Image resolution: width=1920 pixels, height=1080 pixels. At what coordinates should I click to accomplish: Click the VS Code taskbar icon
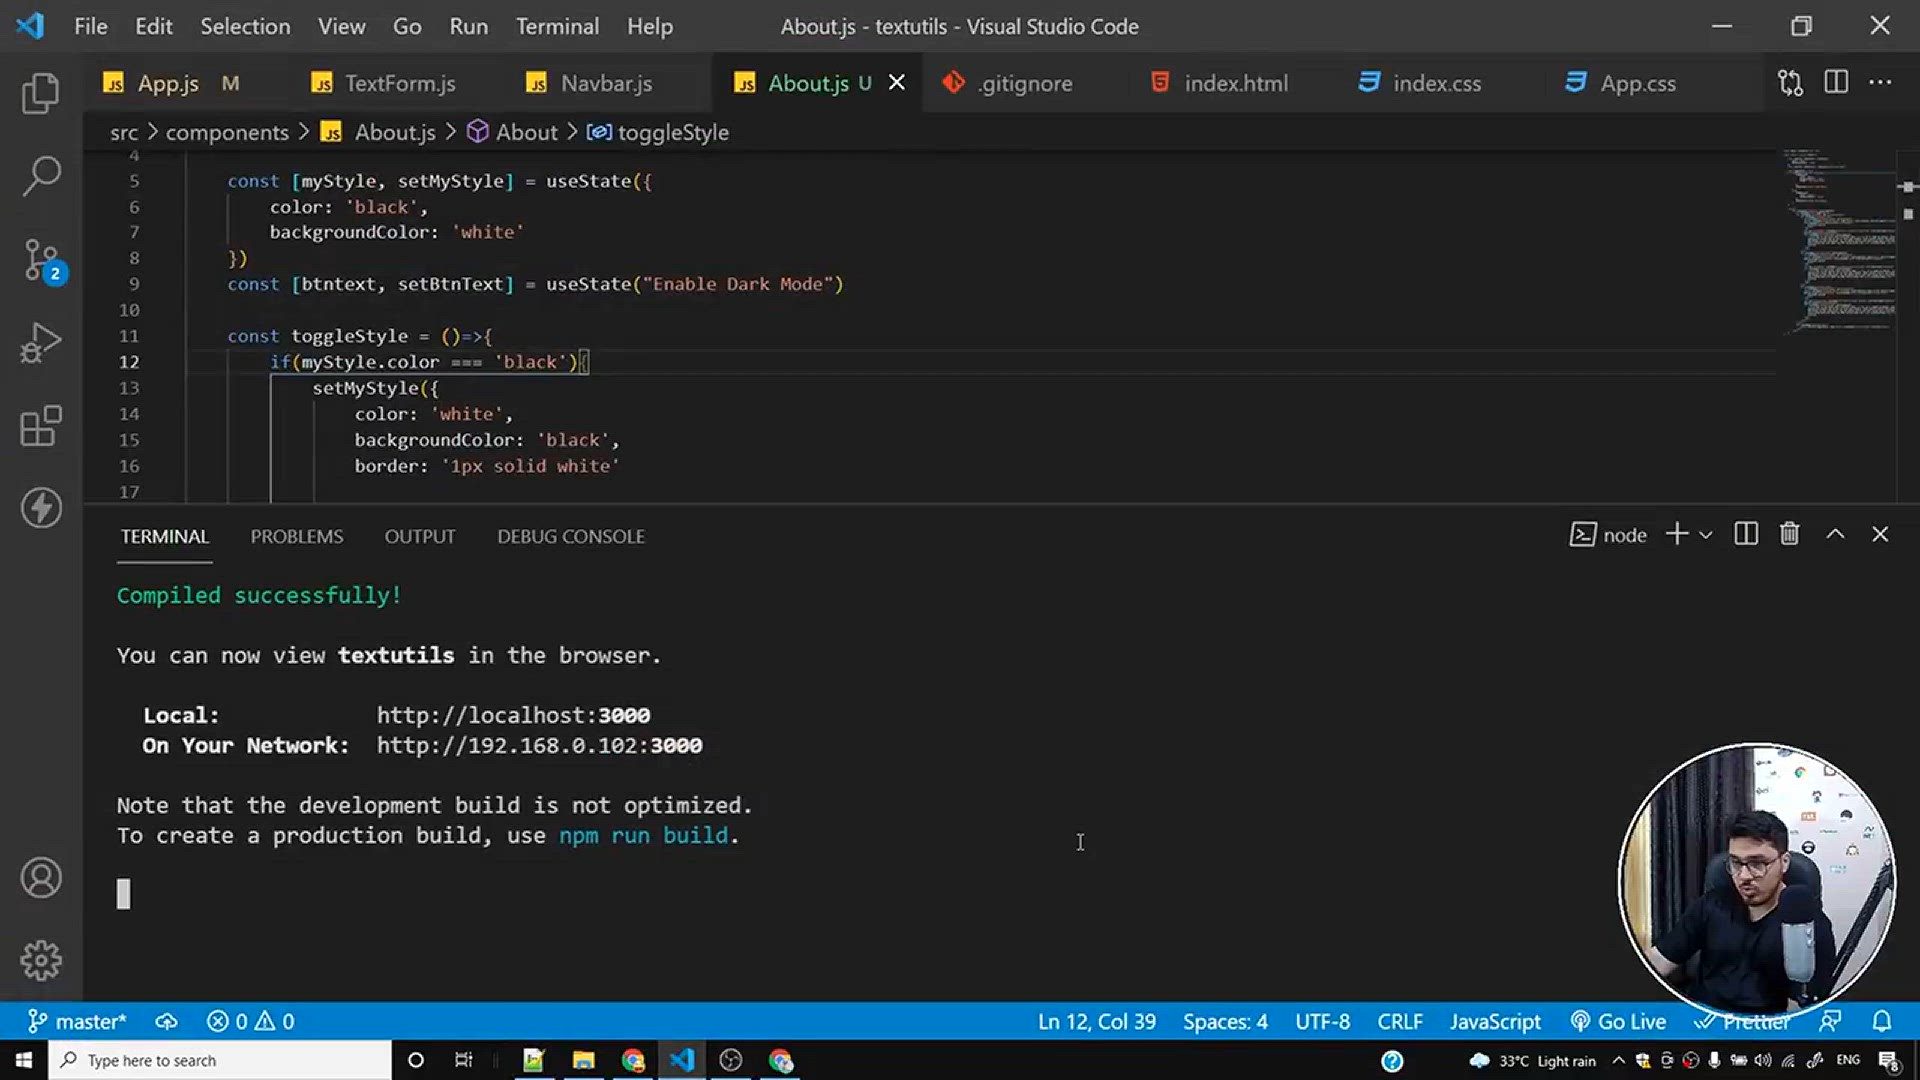682,1060
